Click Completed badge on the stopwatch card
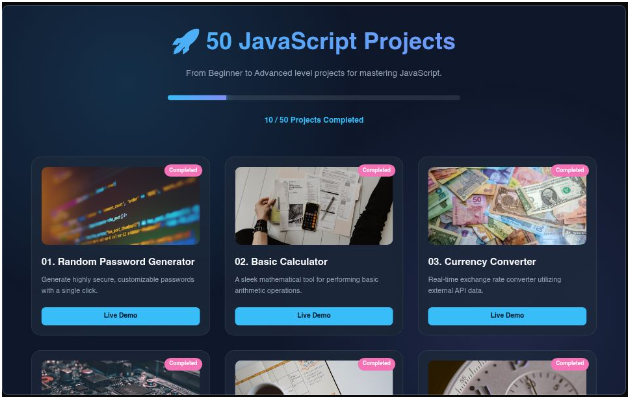This screenshot has height=399, width=630. pos(570,364)
